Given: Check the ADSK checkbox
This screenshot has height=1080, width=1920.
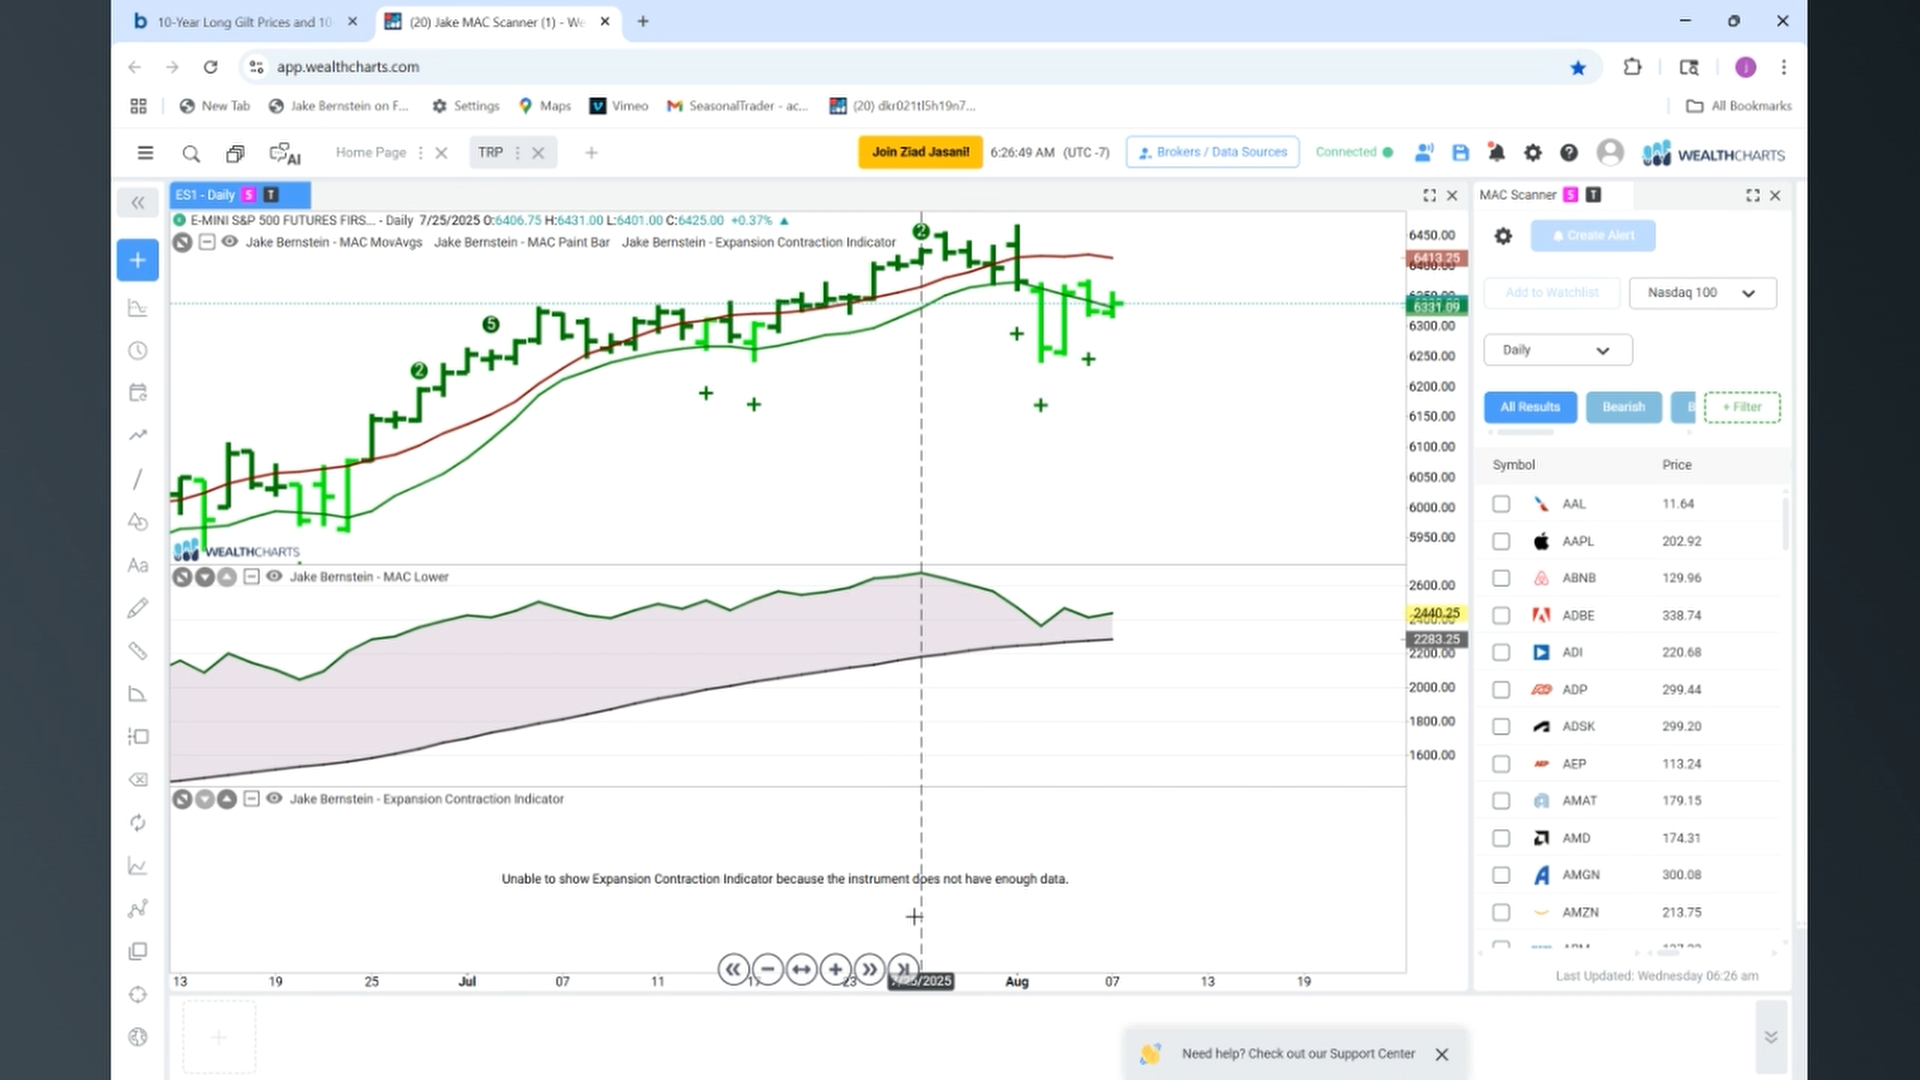Looking at the screenshot, I should click(x=1501, y=727).
